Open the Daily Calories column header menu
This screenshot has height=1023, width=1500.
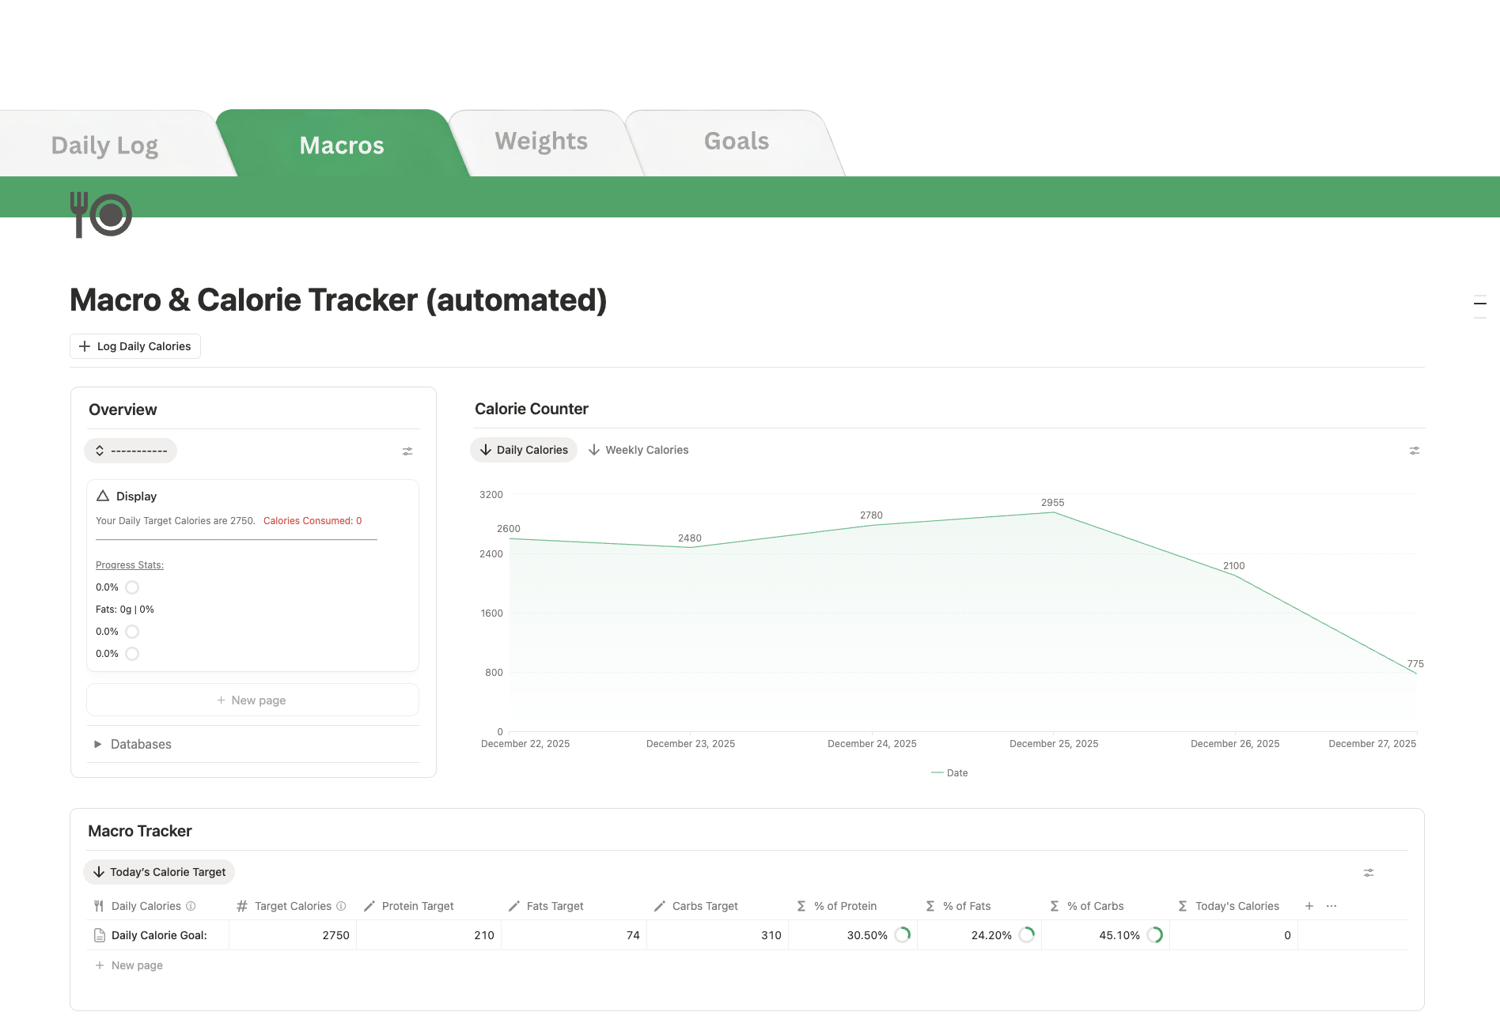tap(146, 906)
